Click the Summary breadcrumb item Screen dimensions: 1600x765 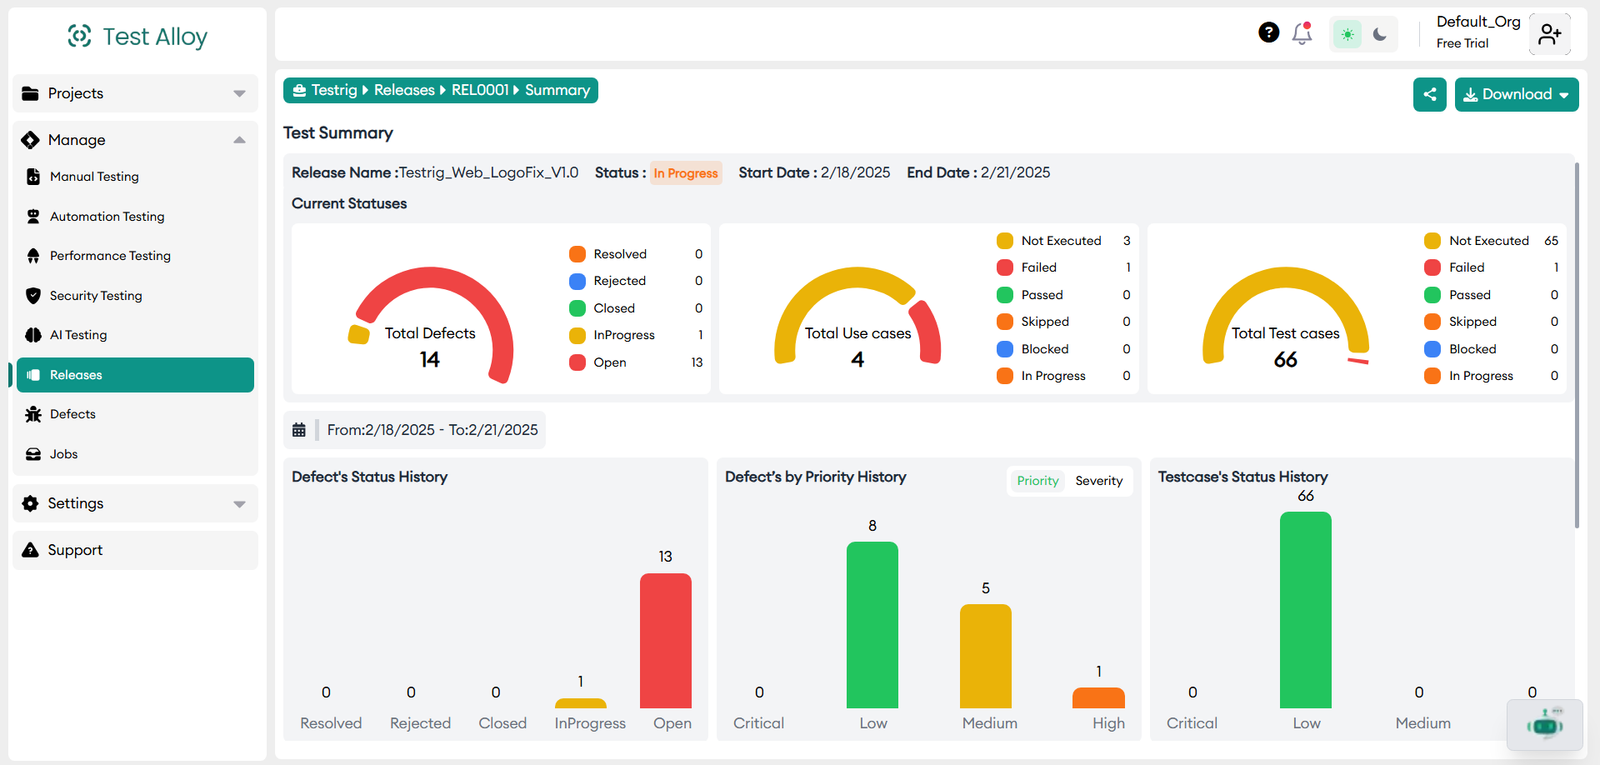tap(557, 90)
